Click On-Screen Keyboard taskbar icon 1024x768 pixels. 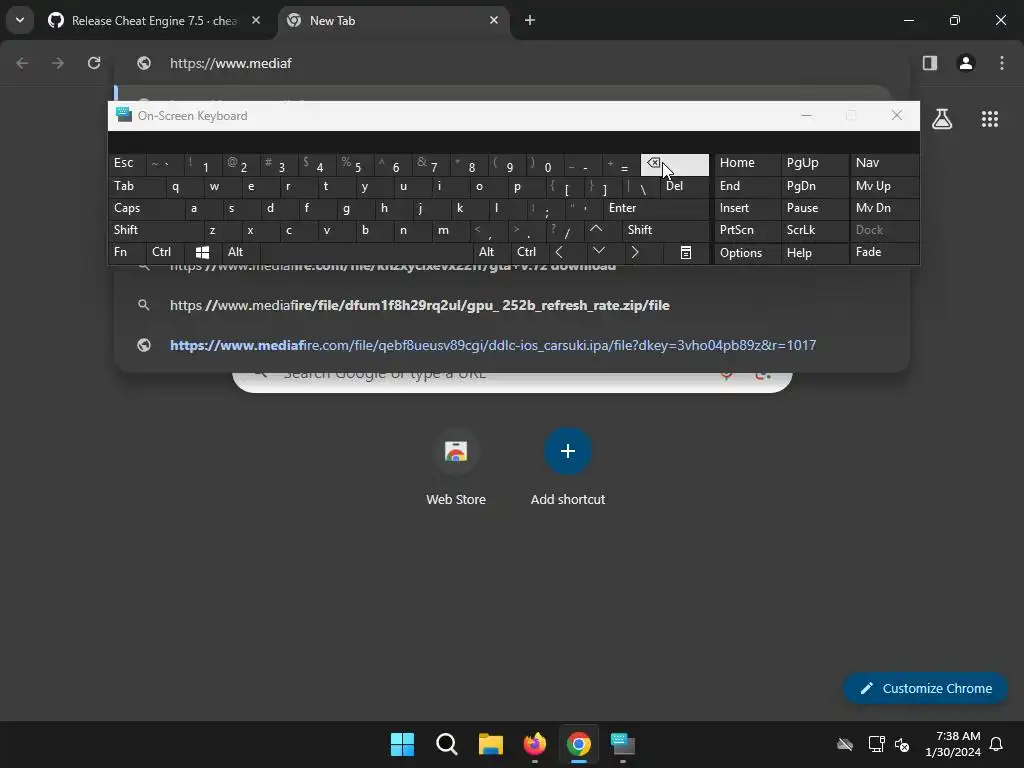coord(623,744)
